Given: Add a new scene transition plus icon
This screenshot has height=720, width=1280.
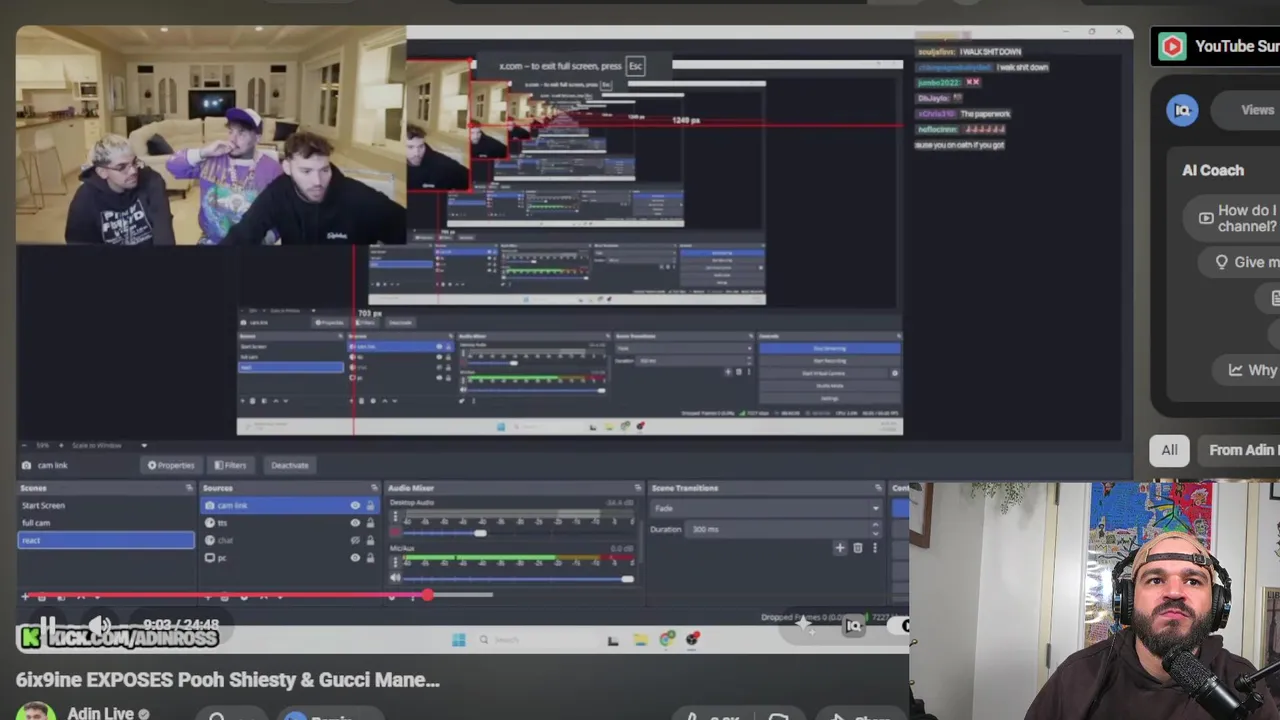Looking at the screenshot, I should [840, 548].
